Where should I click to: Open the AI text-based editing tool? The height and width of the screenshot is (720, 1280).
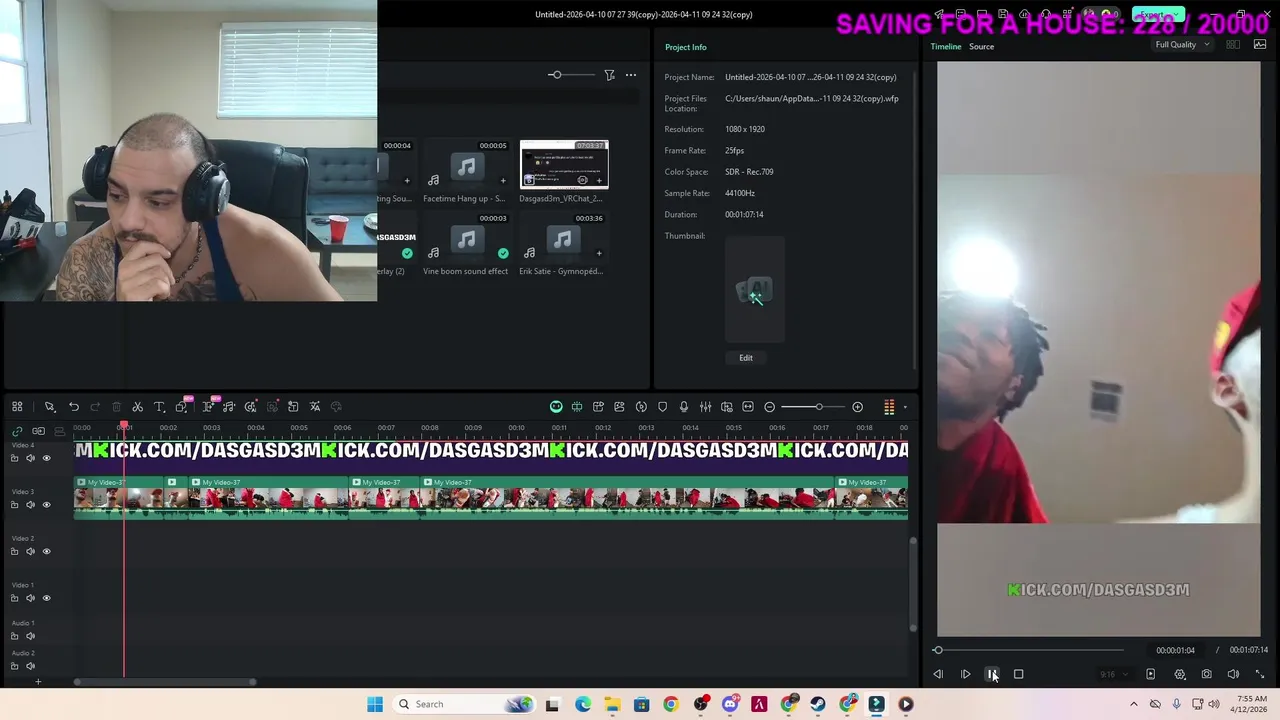tap(208, 407)
